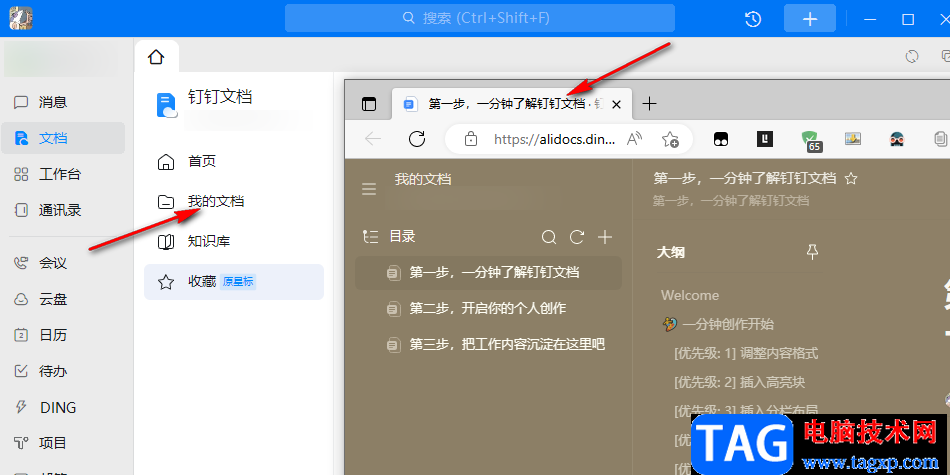
Task: Focus the search box at the top
Action: [480, 18]
